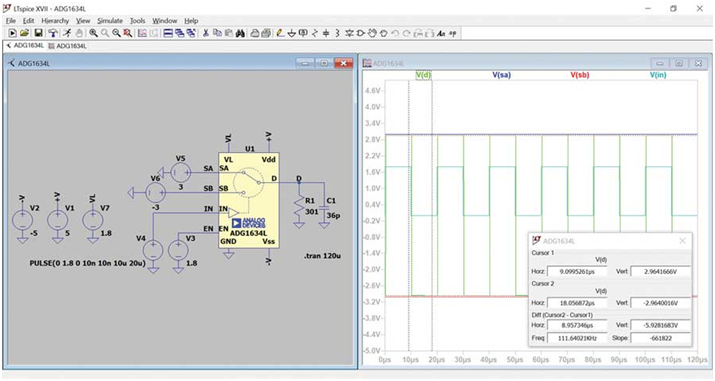This screenshot has width=715, height=381.
Task: Click Cursor 1 Horz value field
Action: [577, 272]
